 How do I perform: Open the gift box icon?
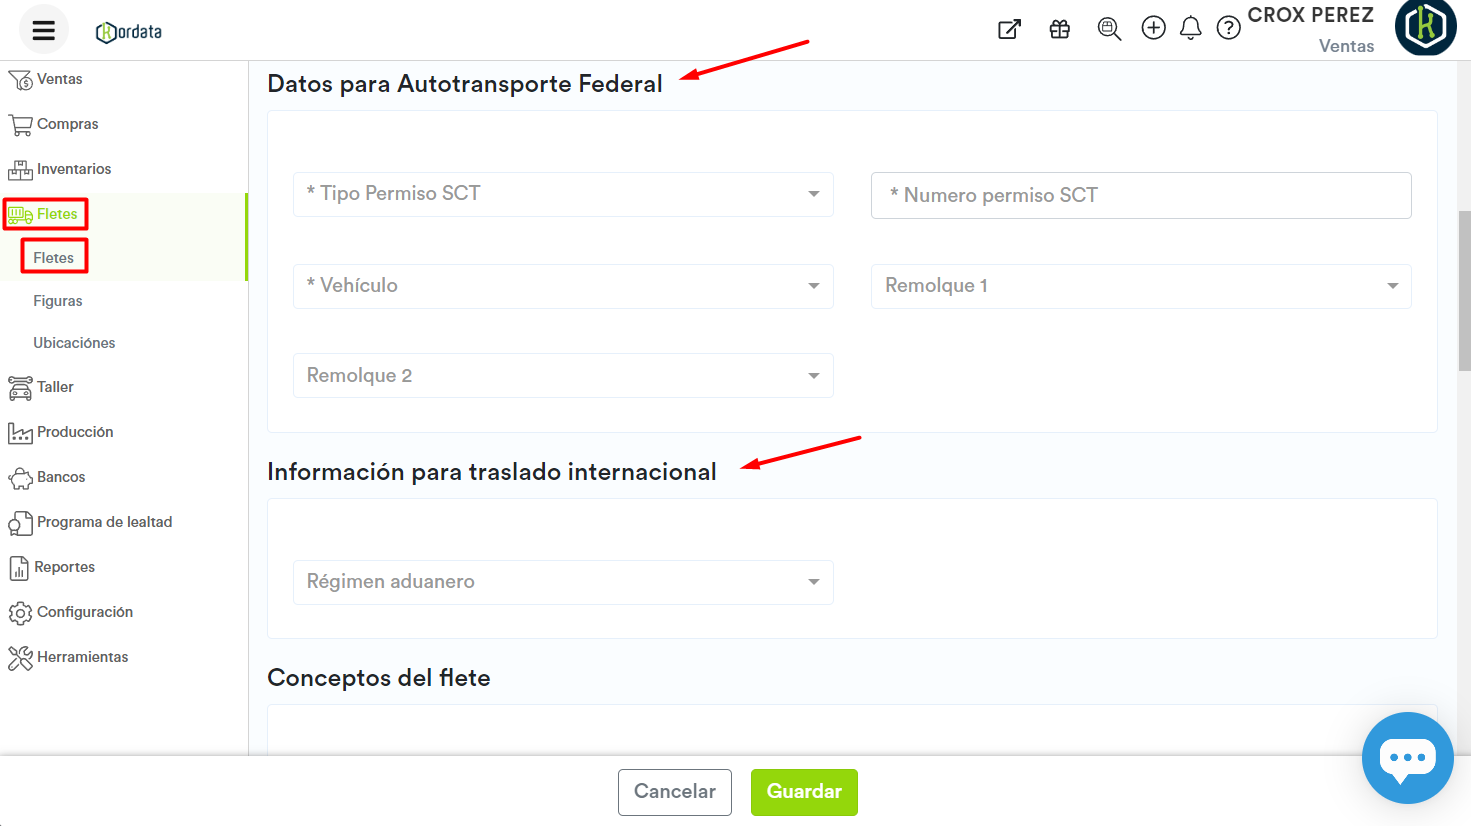(1060, 29)
